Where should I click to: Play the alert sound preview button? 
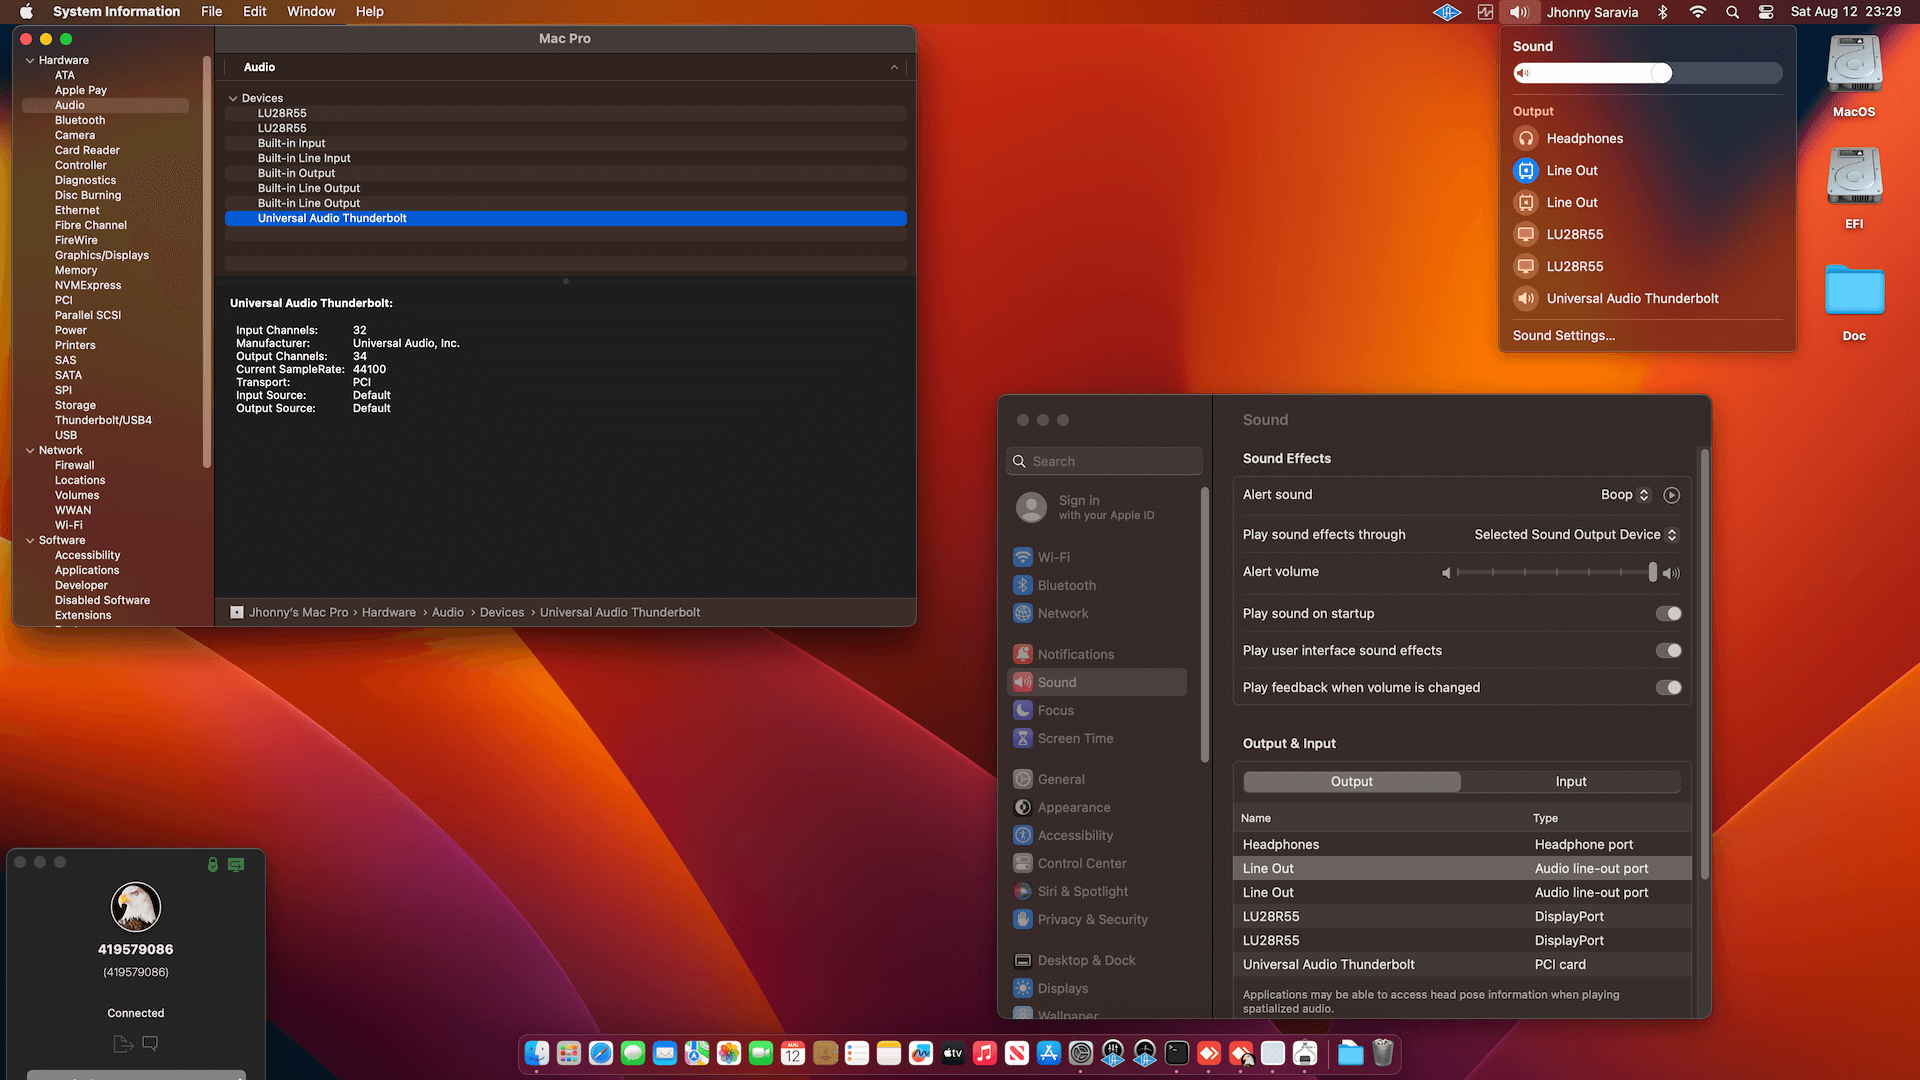coord(1671,495)
